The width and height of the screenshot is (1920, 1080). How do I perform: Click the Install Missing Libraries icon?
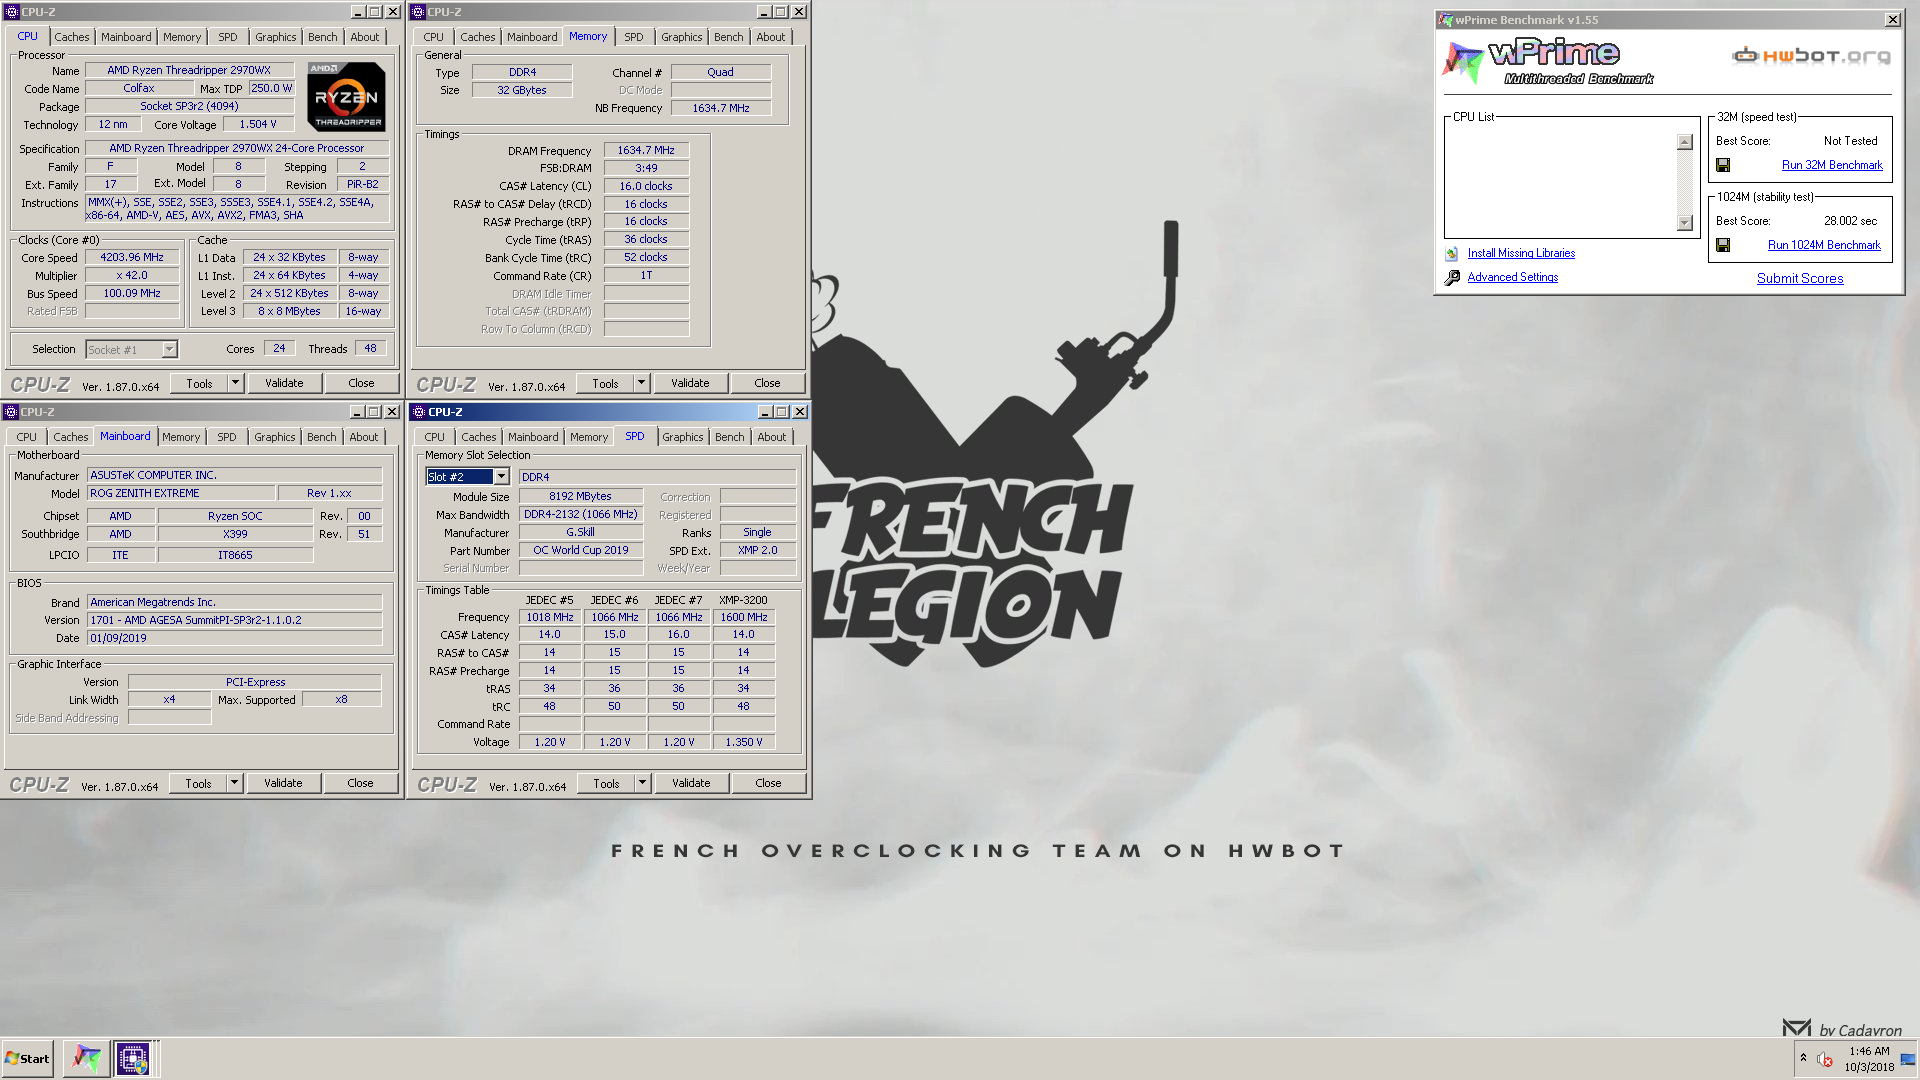[1452, 254]
